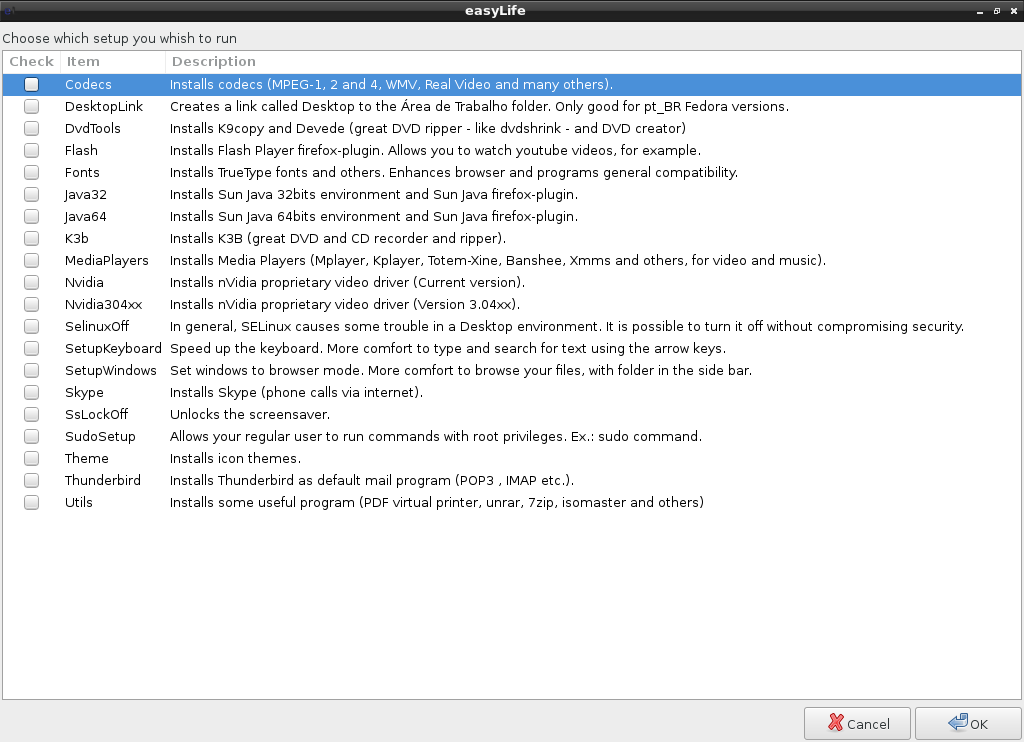Click the Nvidia304xx item name
This screenshot has height=742, width=1024.
tap(103, 304)
